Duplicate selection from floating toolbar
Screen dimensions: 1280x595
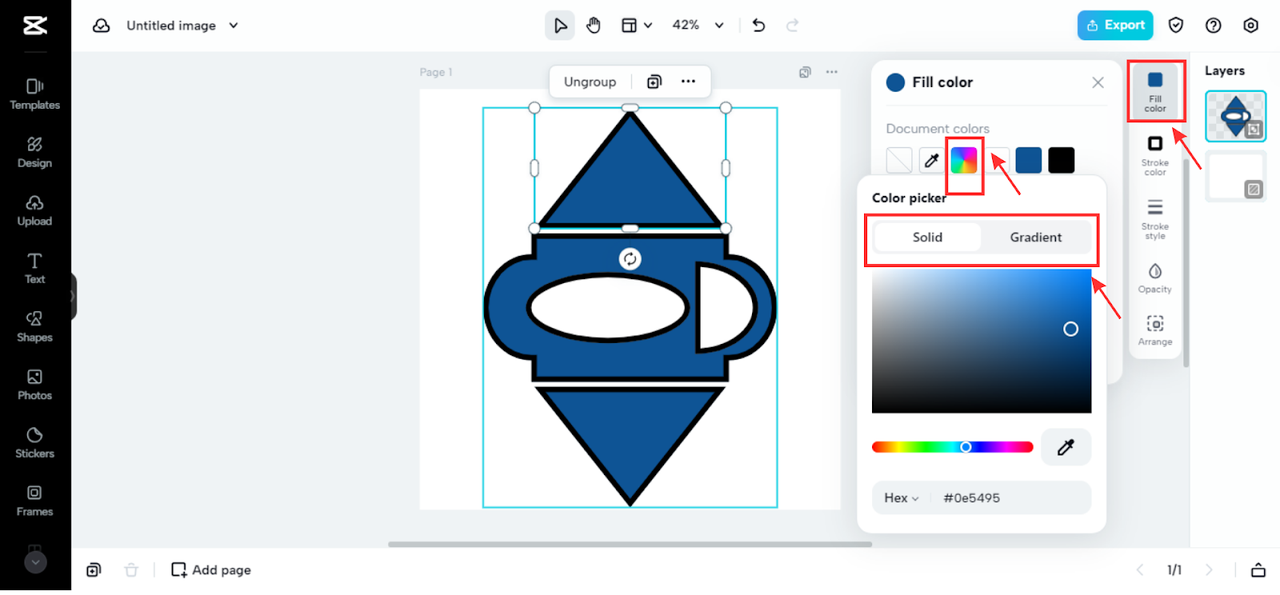654,82
